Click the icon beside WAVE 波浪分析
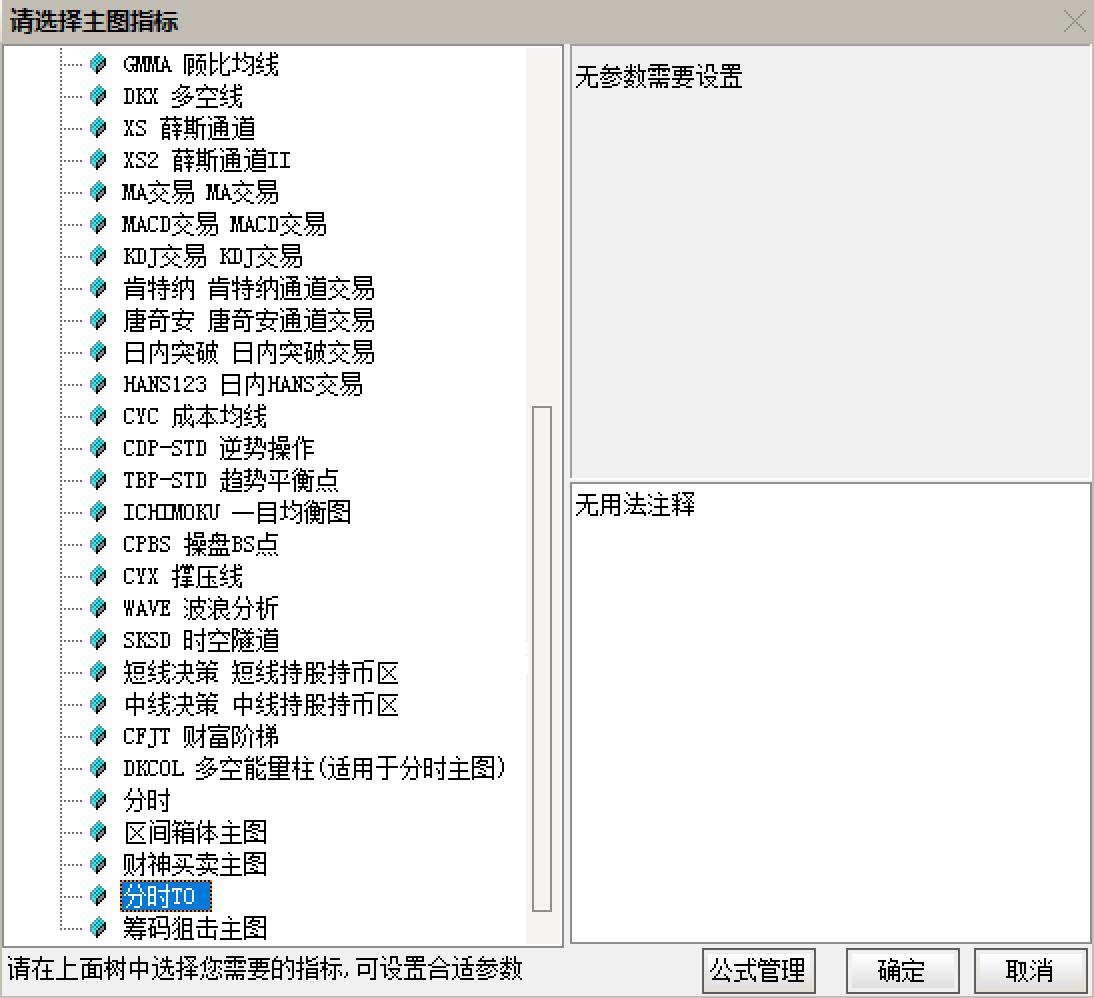Image resolution: width=1094 pixels, height=998 pixels. 96,608
